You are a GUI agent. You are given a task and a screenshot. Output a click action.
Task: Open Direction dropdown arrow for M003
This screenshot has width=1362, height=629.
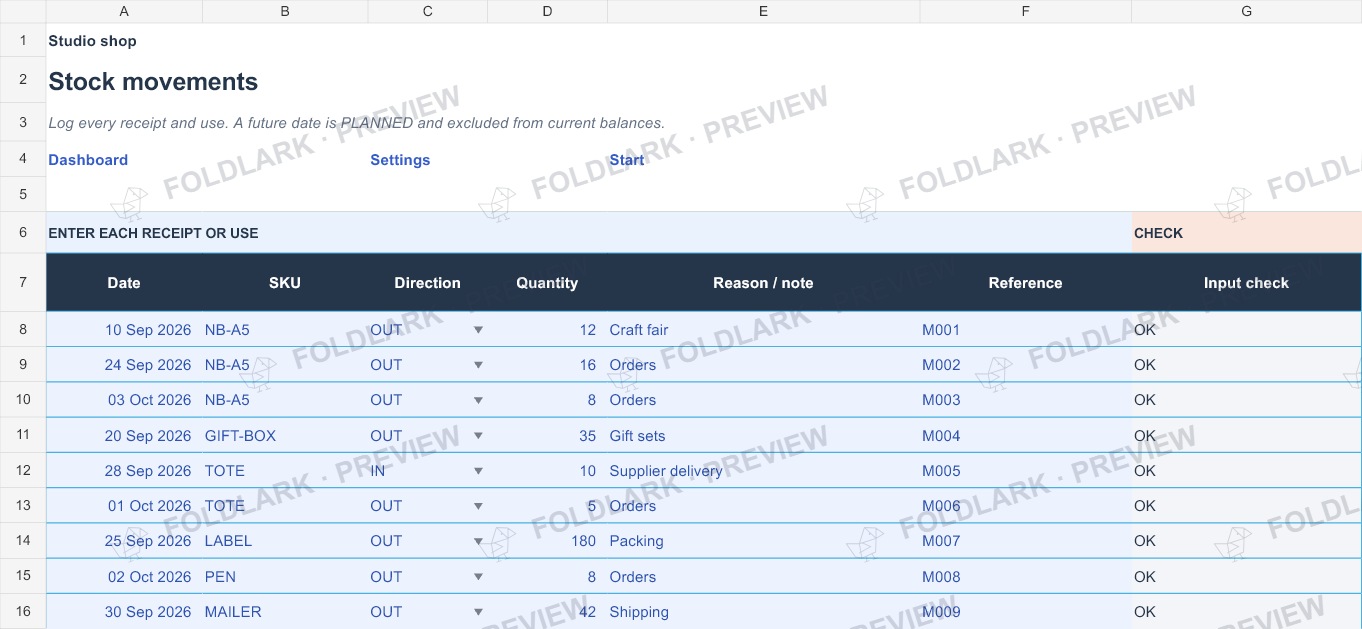click(478, 400)
